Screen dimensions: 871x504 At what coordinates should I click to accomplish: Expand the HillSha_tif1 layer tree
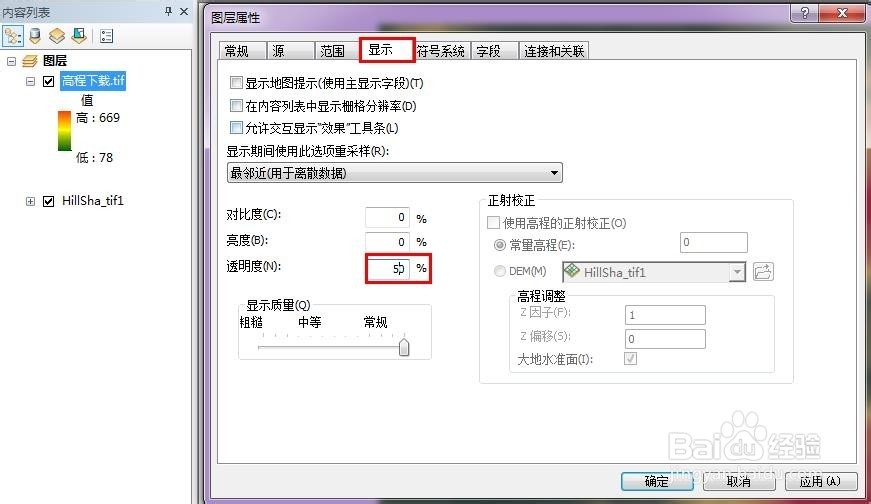pyautogui.click(x=31, y=201)
